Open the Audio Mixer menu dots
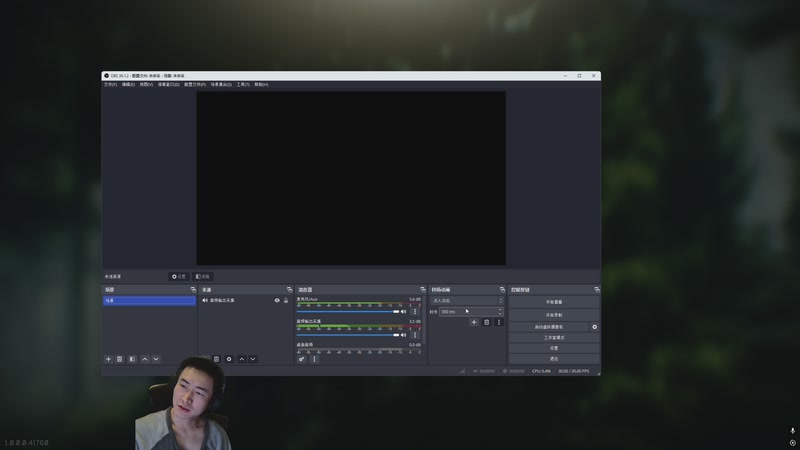800x450 pixels. [314, 359]
